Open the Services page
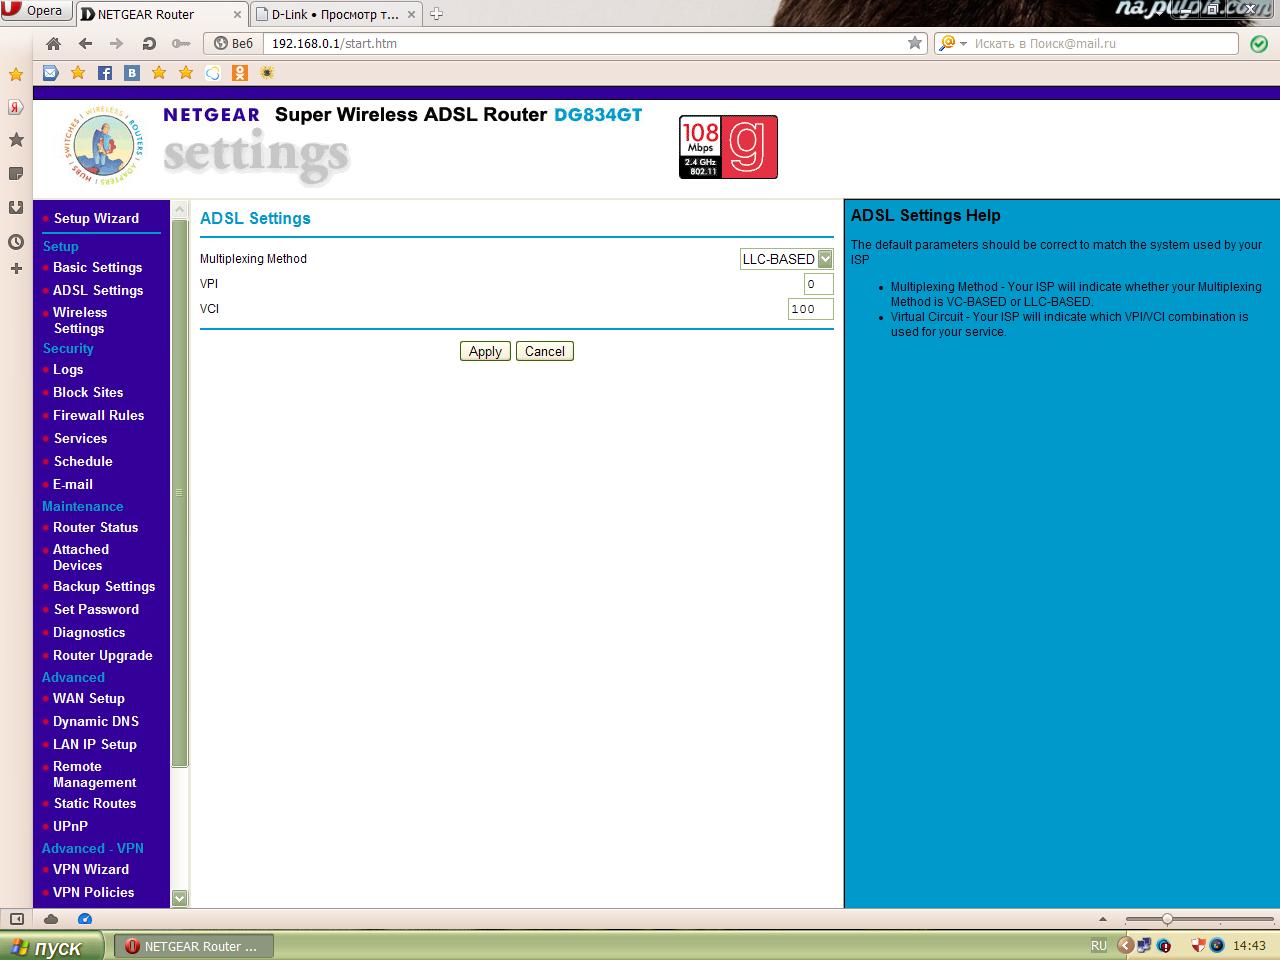This screenshot has height=960, width=1280. tap(80, 438)
